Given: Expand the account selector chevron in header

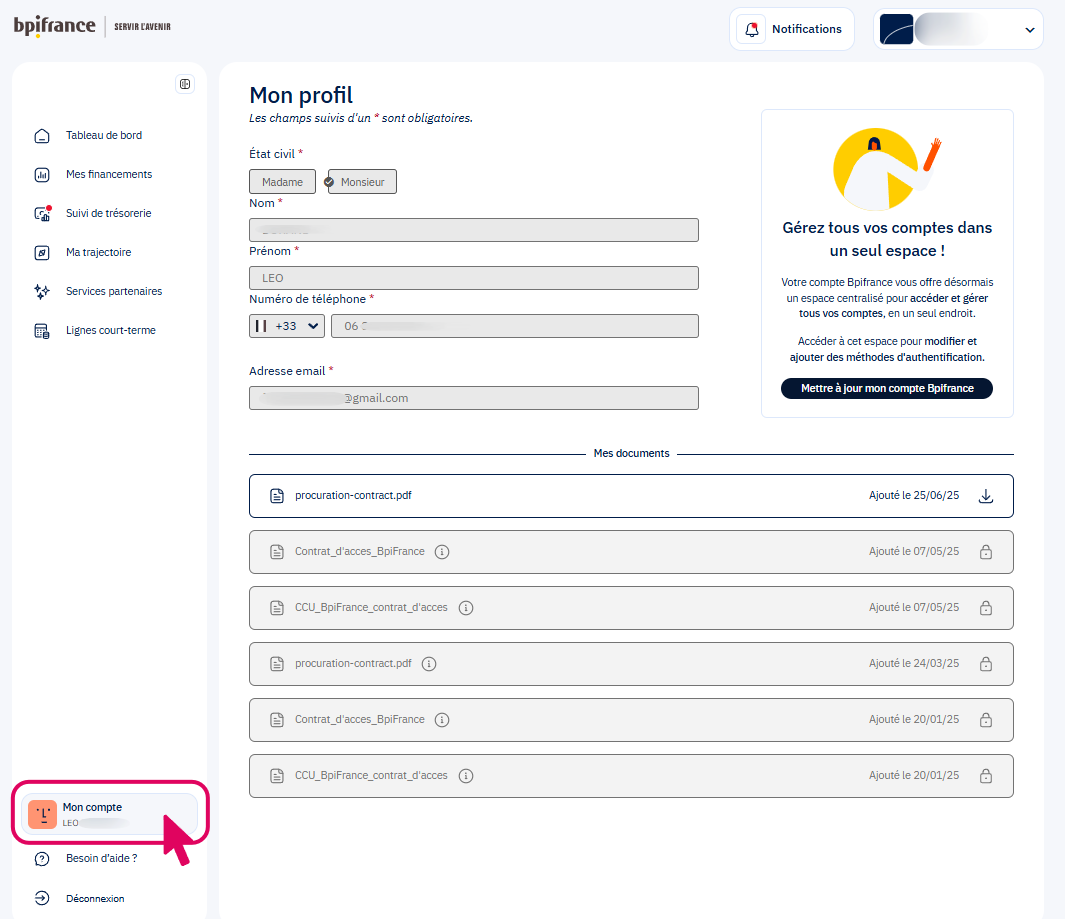Looking at the screenshot, I should click(x=1030, y=30).
